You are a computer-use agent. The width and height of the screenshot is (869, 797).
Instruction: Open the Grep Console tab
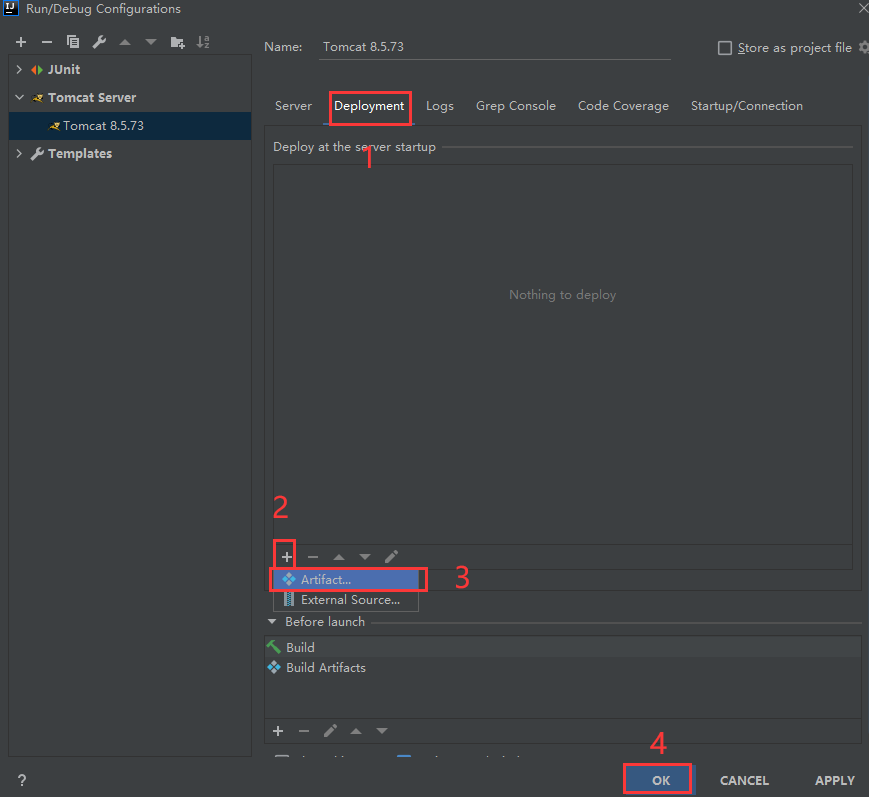515,105
